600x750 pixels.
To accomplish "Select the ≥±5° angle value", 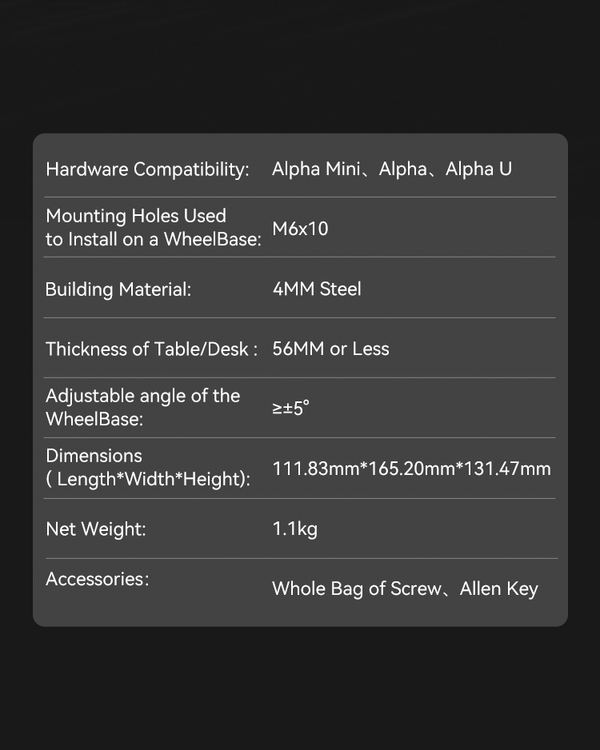I will (x=290, y=408).
